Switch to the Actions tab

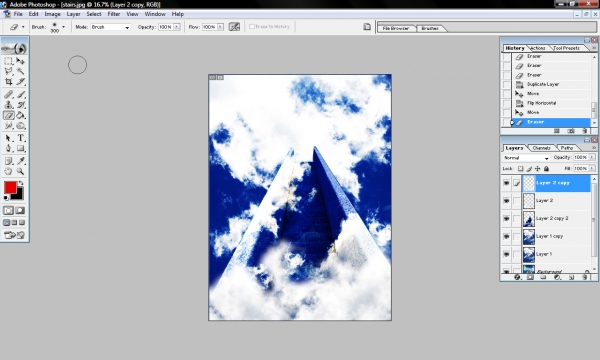pos(538,48)
